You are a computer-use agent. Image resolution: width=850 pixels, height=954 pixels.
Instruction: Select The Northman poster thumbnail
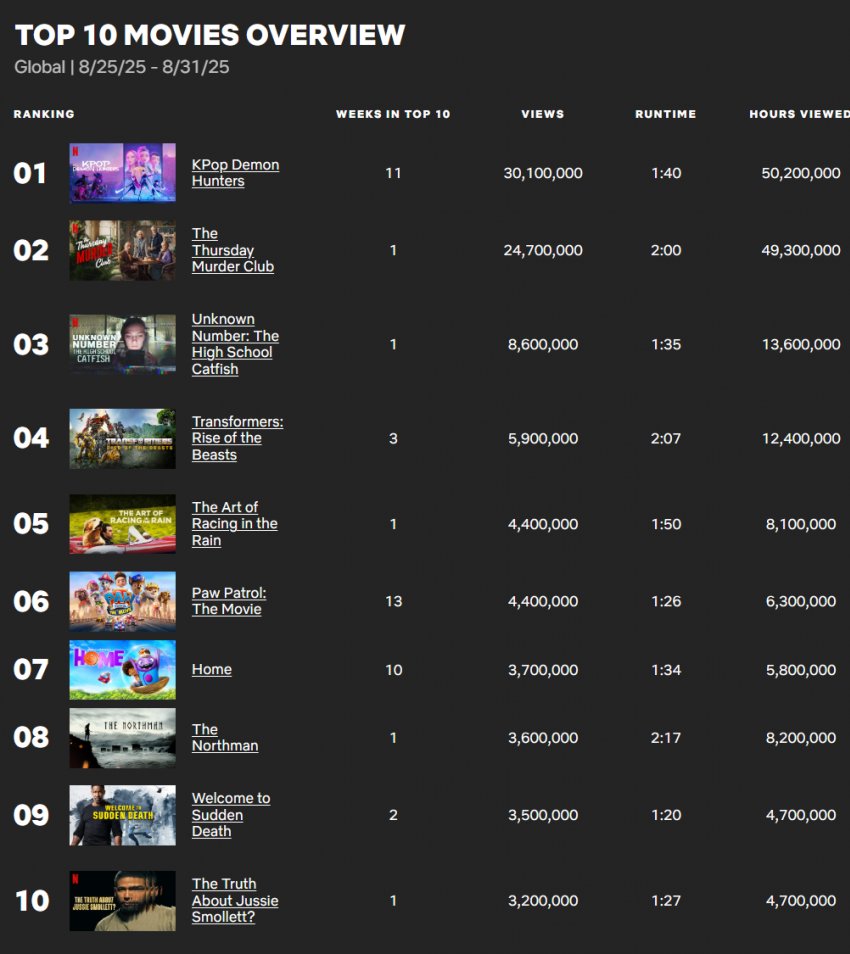tap(122, 738)
